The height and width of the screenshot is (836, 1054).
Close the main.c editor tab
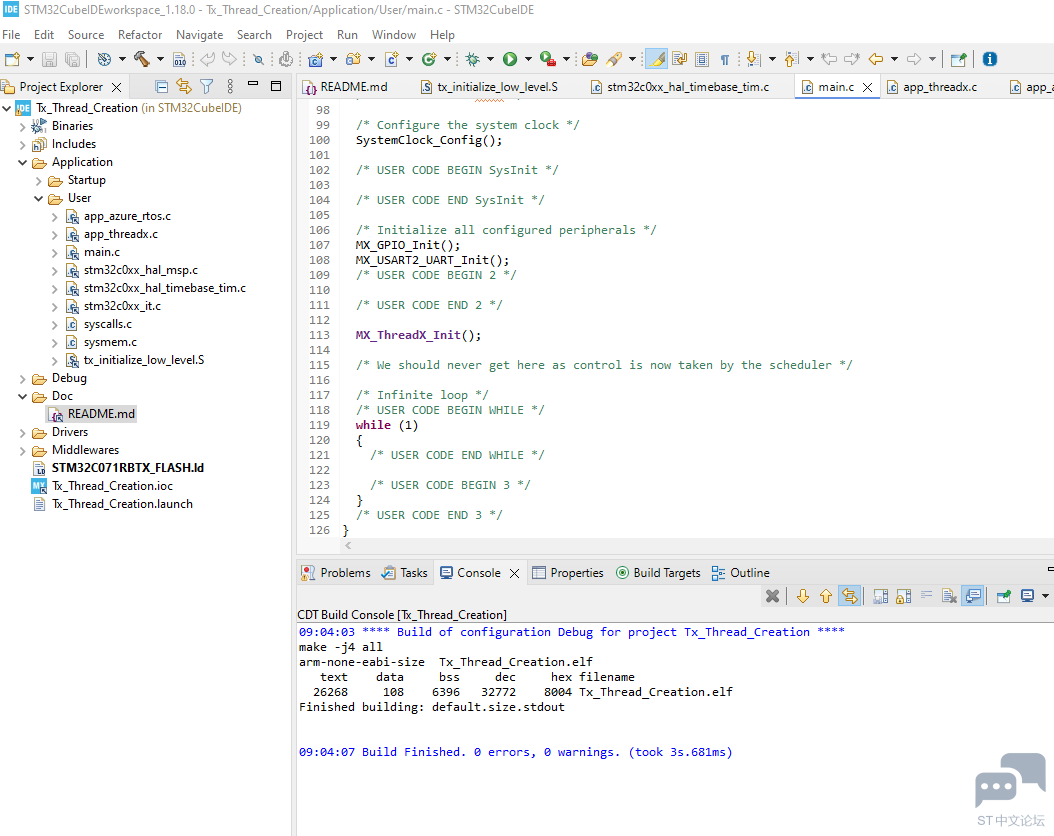tap(868, 87)
